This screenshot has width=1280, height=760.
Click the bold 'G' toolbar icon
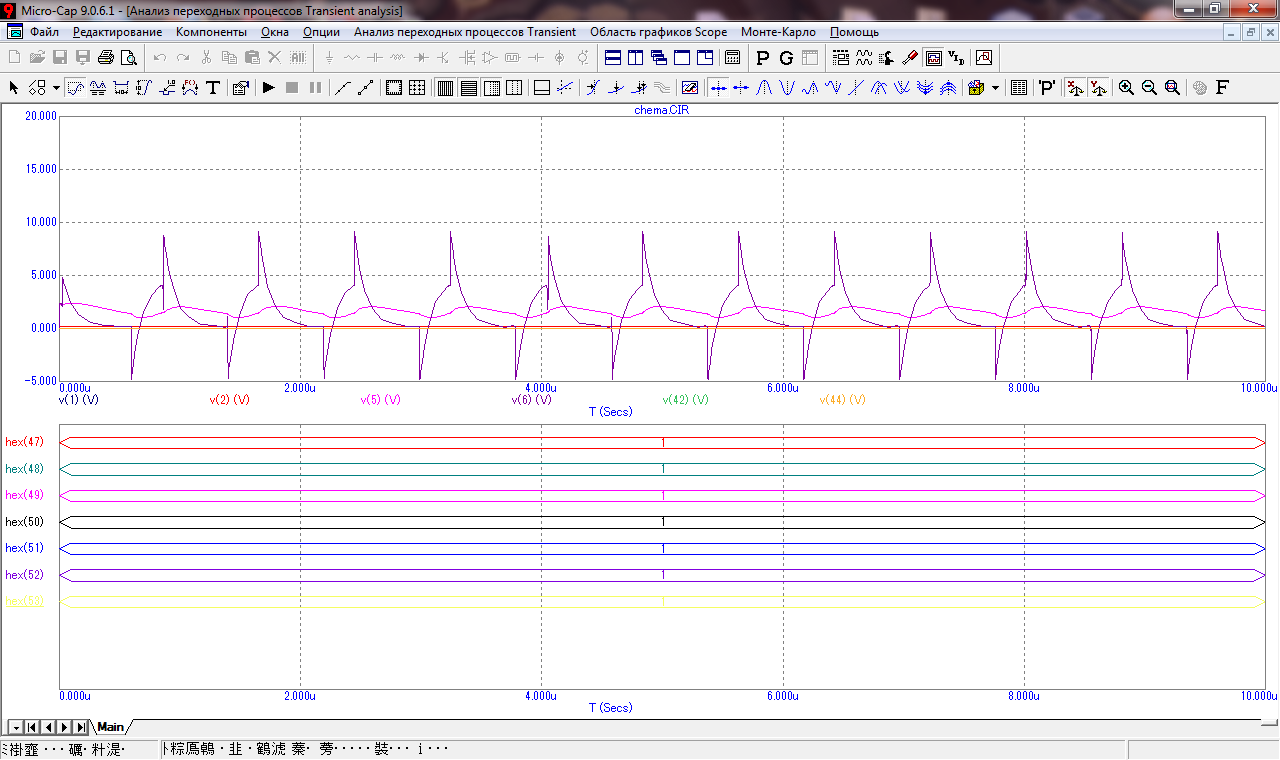tap(786, 58)
